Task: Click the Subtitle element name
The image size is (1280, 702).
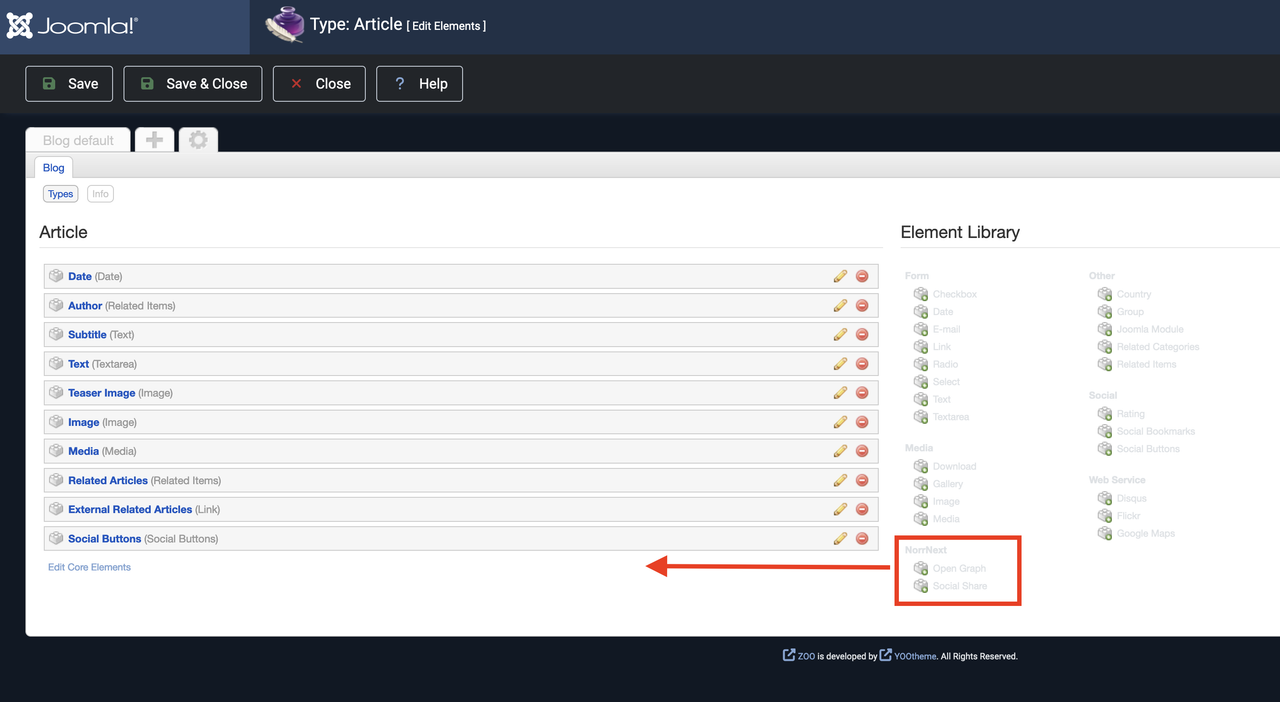Action: [x=87, y=334]
